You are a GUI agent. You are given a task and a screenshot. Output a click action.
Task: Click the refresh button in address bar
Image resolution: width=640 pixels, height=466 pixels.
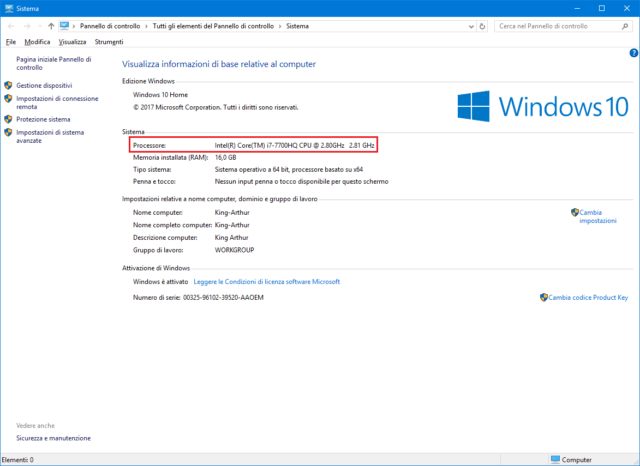(482, 25)
